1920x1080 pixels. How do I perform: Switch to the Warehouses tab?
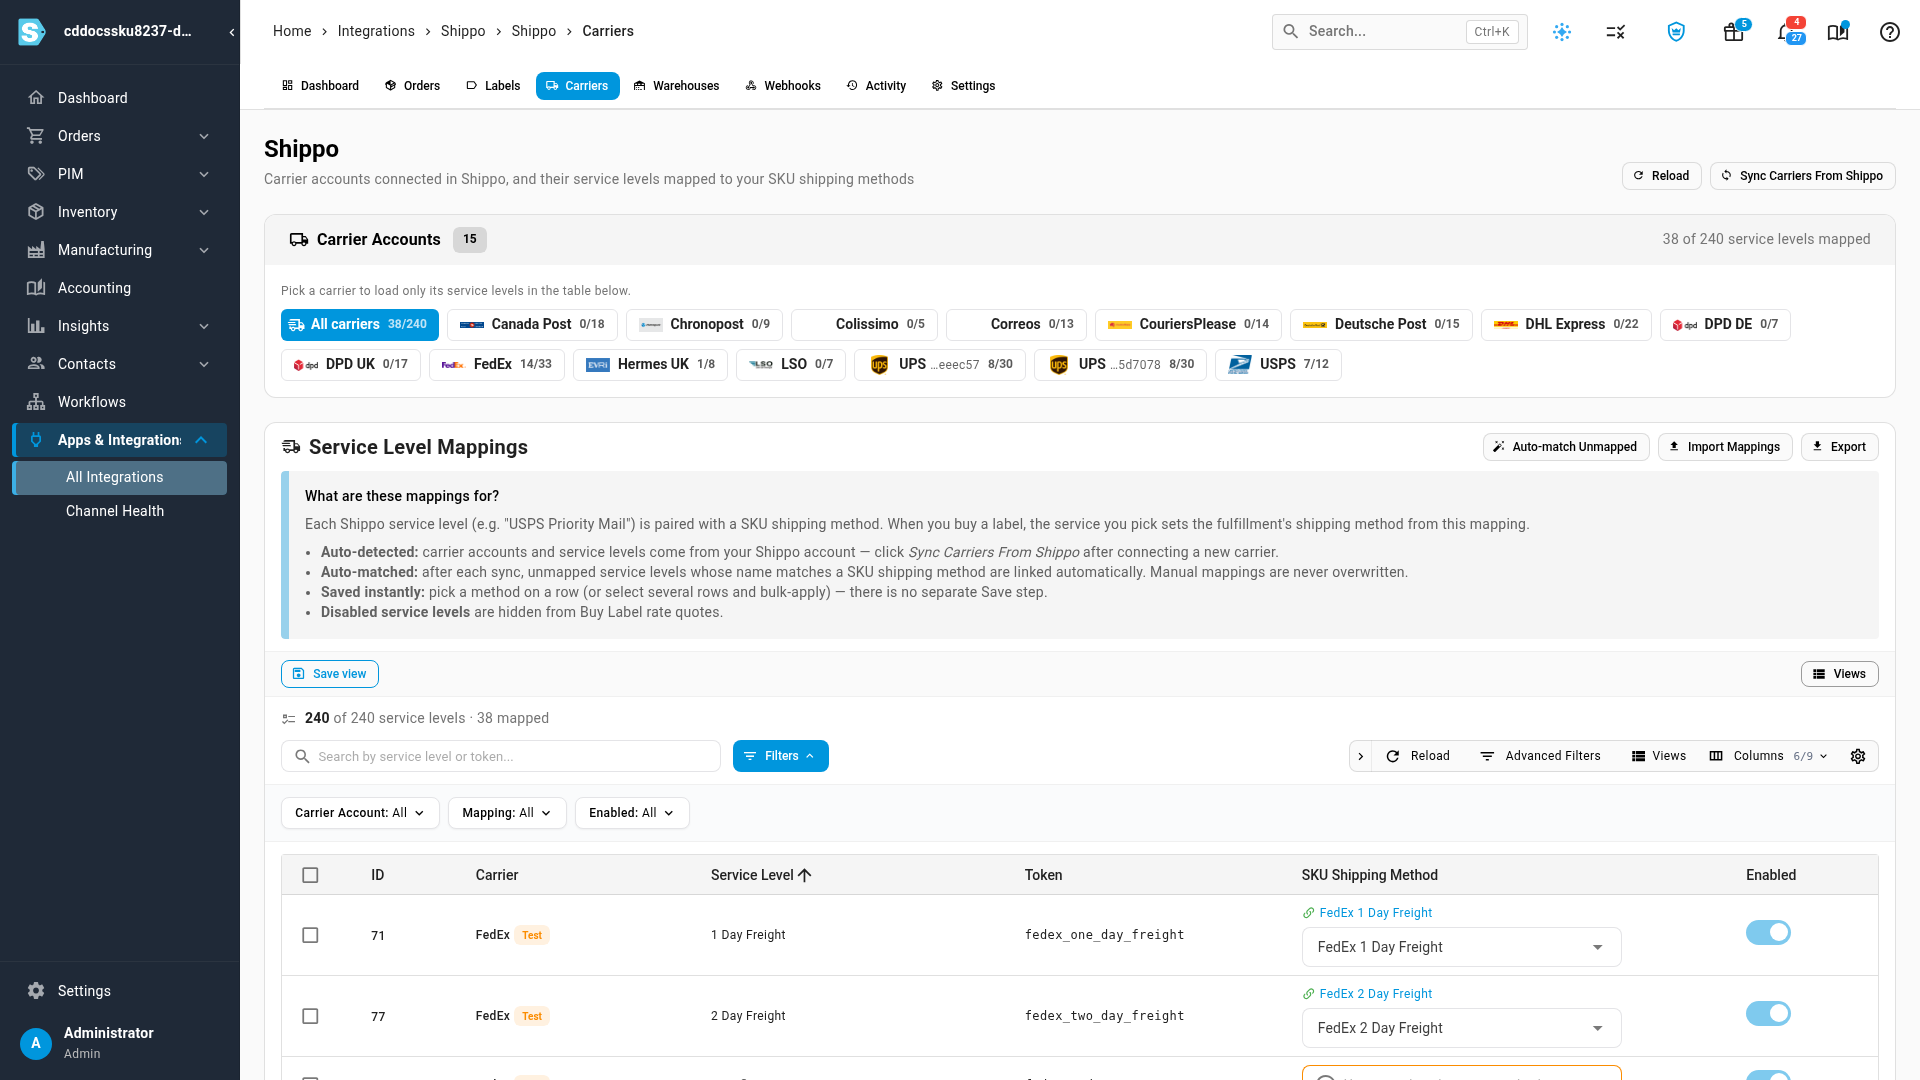click(676, 86)
